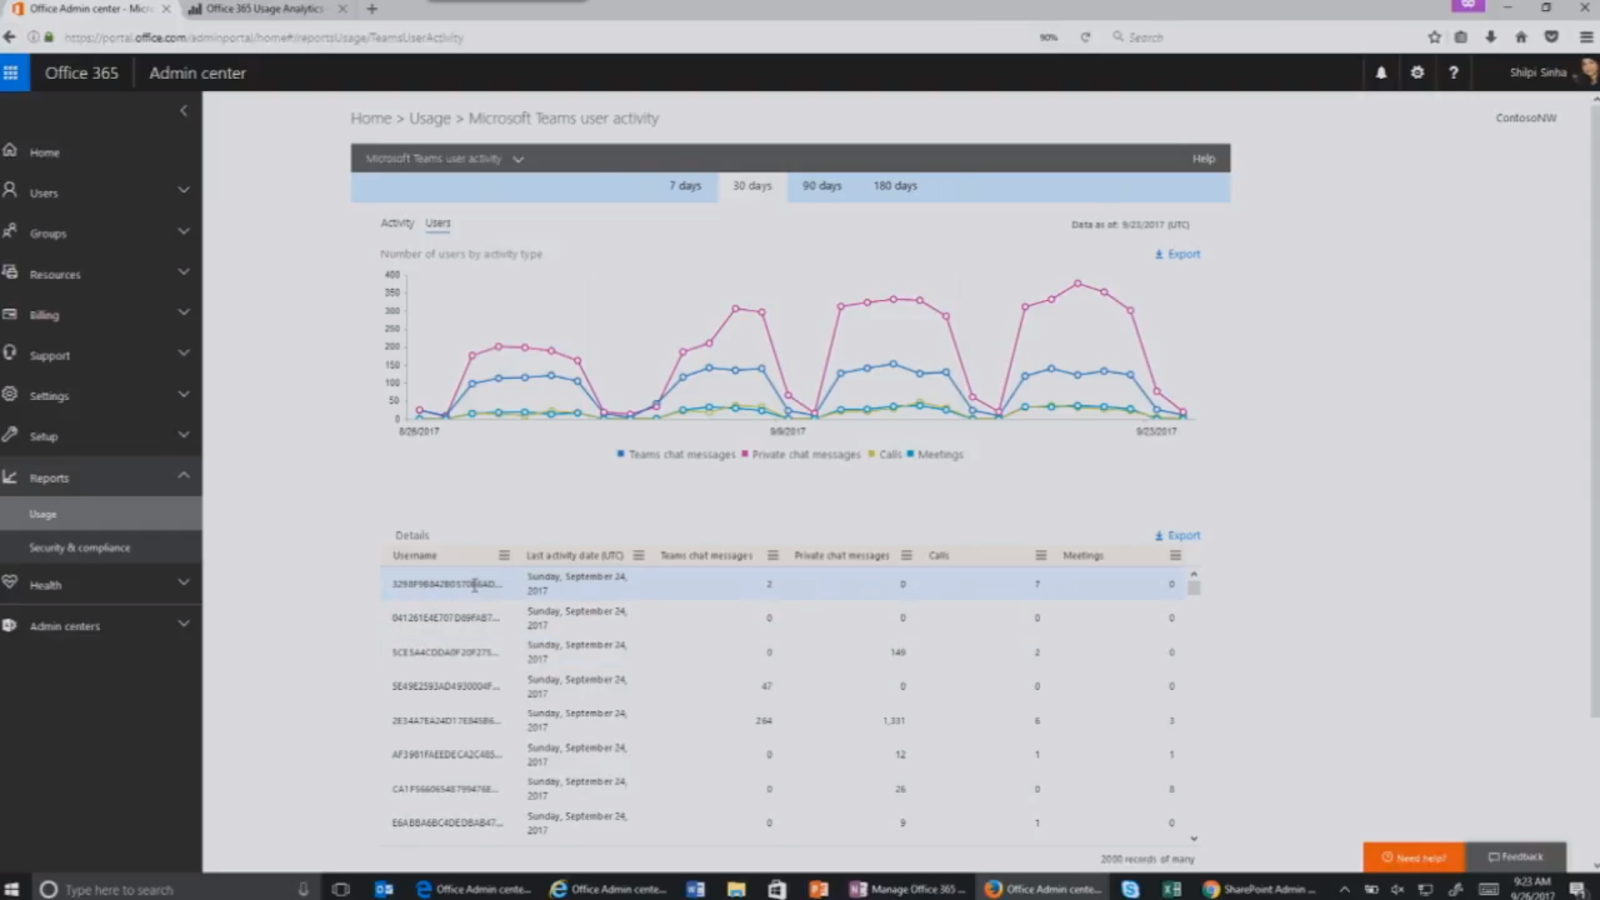Select the 7 days period tab
Screen dimensions: 1600x900
click(685, 186)
